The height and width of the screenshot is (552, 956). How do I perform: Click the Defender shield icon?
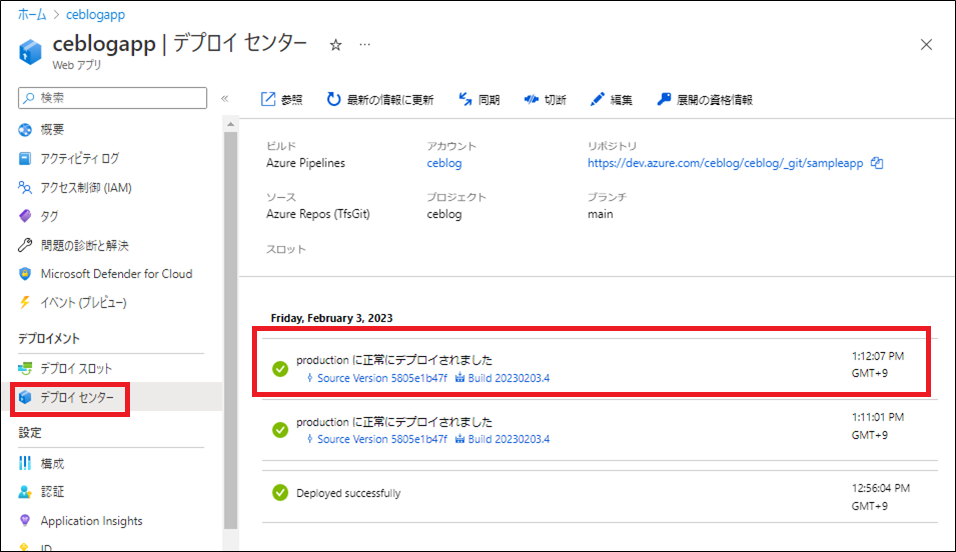click(25, 274)
